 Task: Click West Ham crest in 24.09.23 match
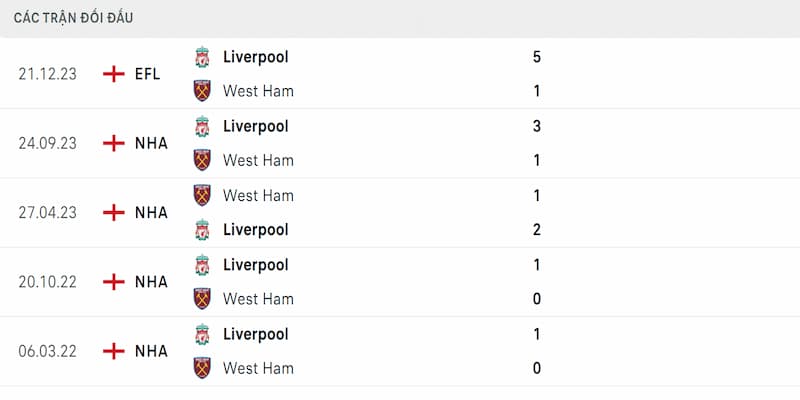click(x=203, y=160)
